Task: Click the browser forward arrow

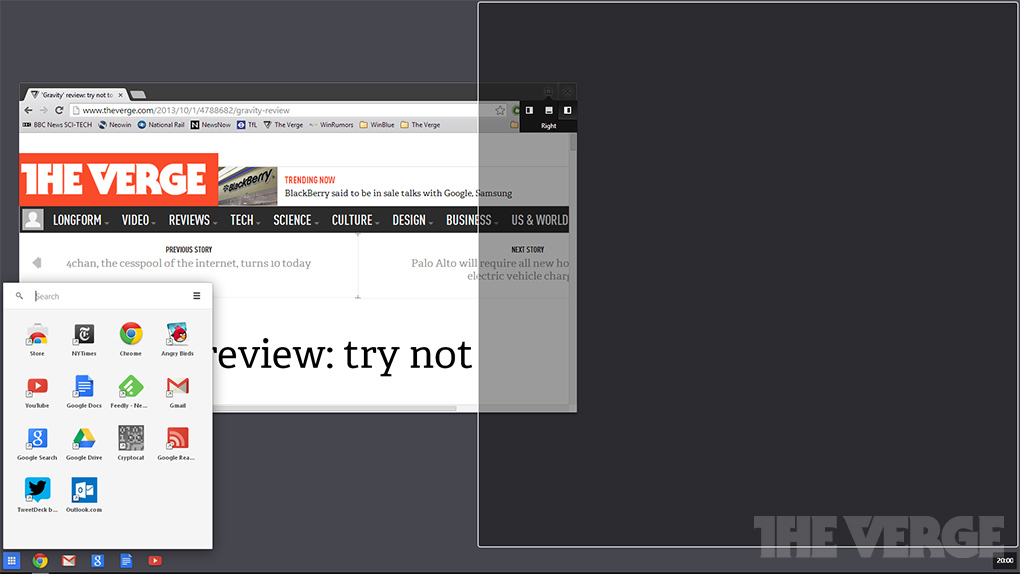Action: pyautogui.click(x=44, y=111)
